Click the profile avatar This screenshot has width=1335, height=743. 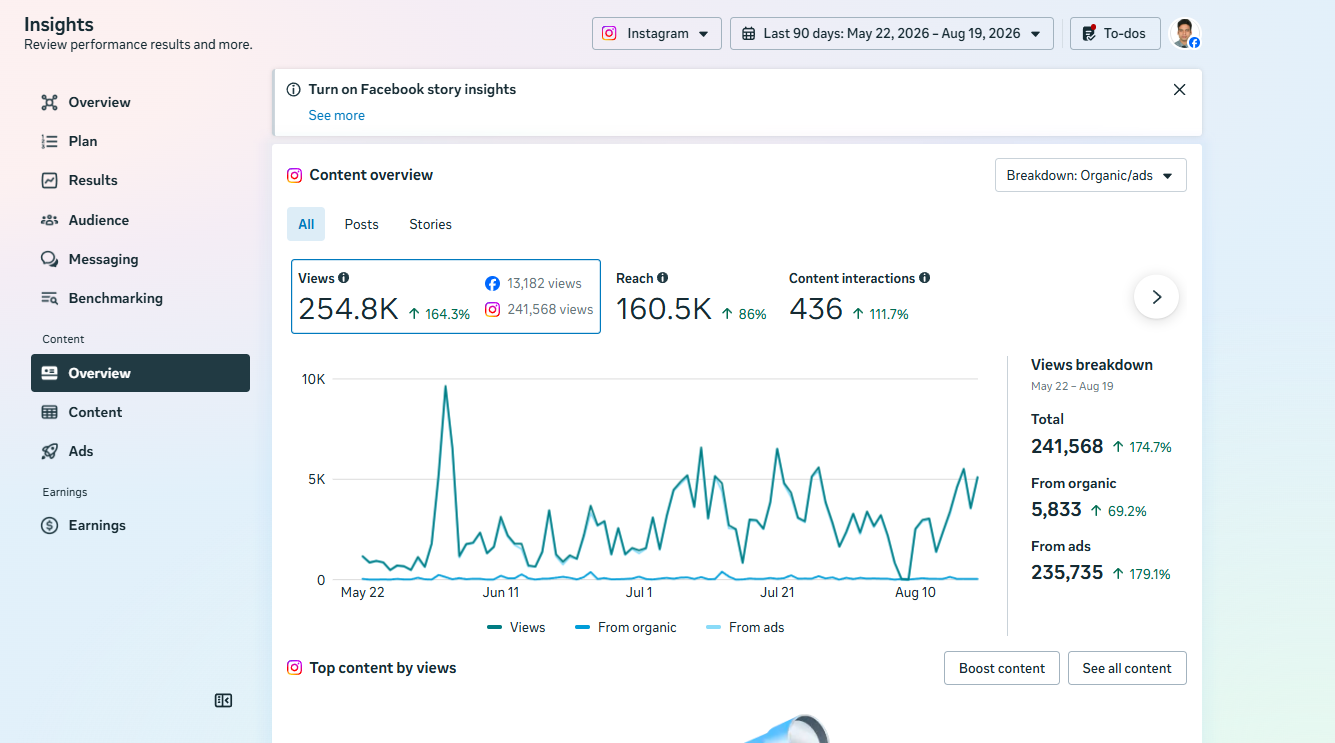click(1184, 33)
